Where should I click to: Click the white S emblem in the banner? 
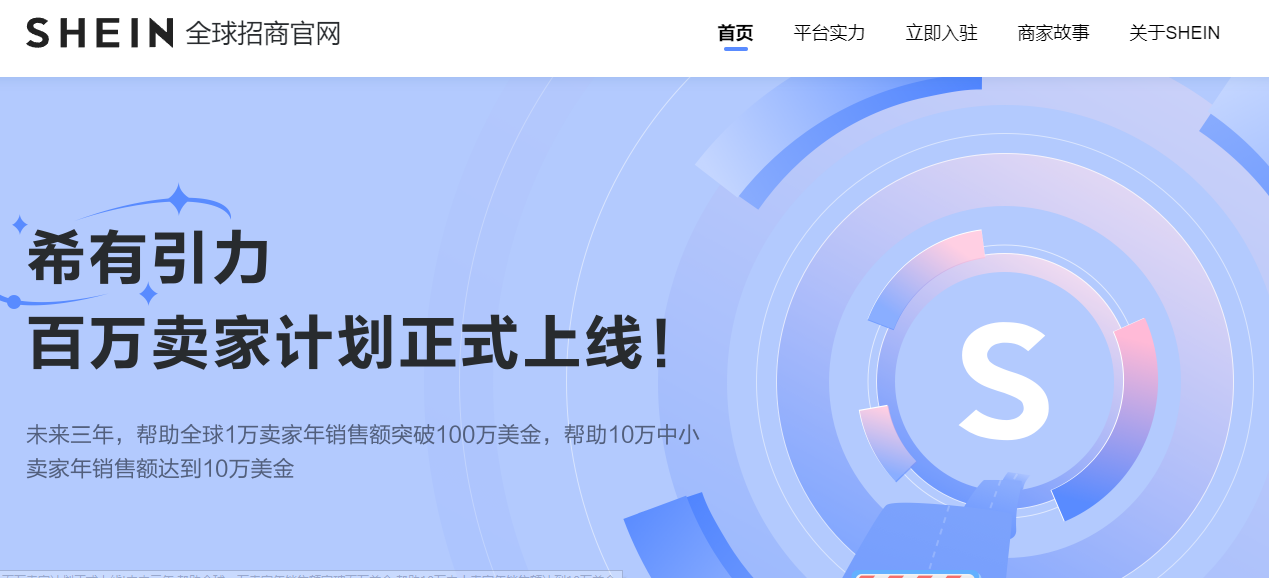(x=1004, y=380)
